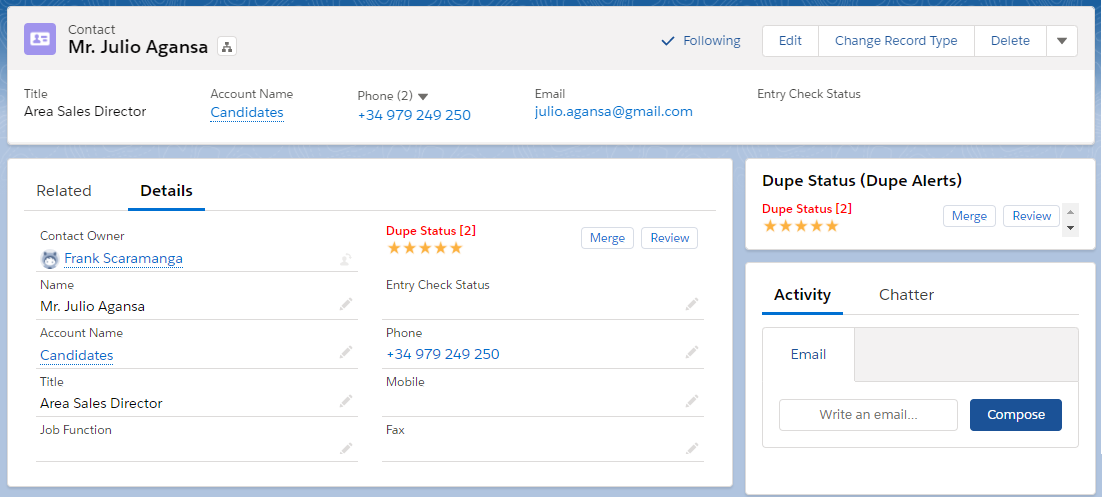Expand the Phone (2) dropdown arrow

tap(423, 96)
